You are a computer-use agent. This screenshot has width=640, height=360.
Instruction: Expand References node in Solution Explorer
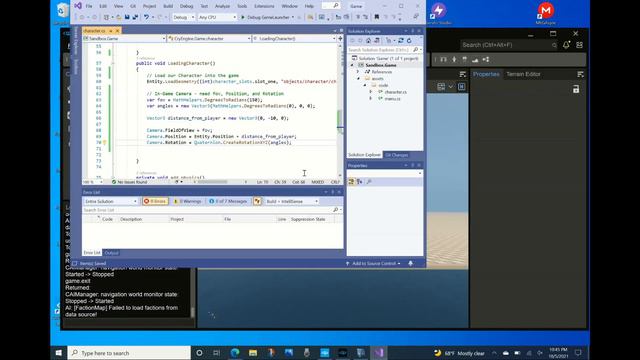tap(358, 72)
